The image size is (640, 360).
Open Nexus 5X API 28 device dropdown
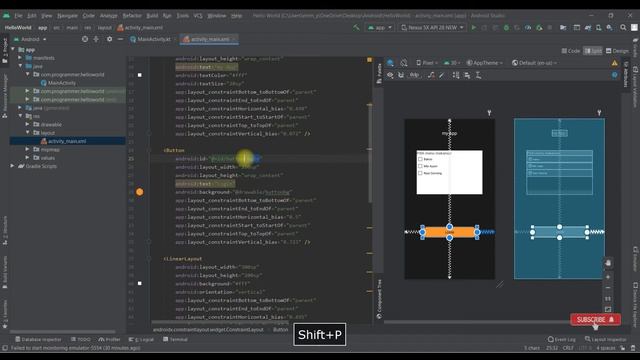click(x=432, y=27)
